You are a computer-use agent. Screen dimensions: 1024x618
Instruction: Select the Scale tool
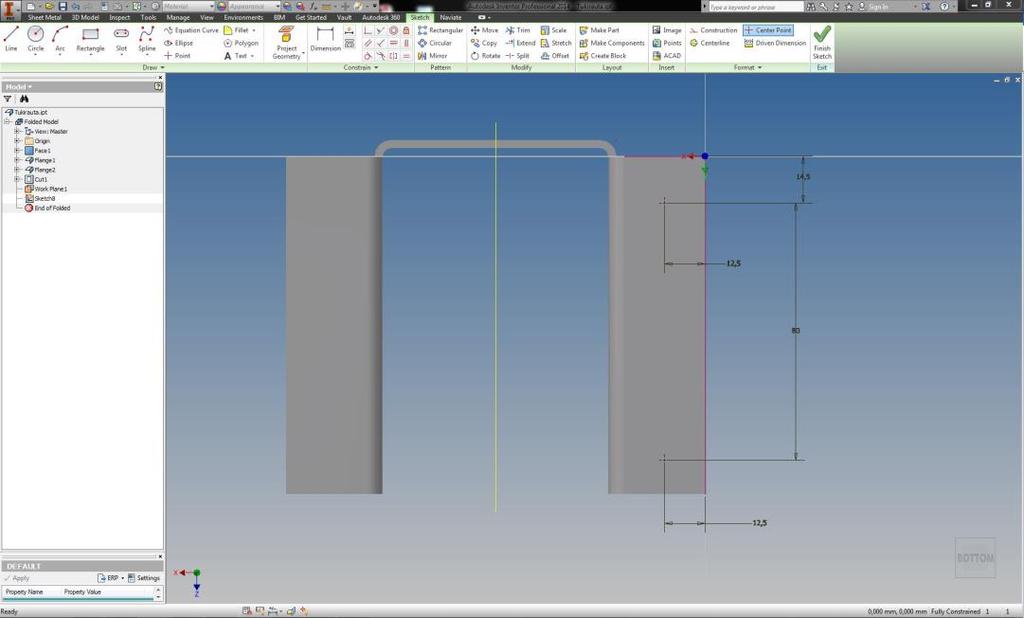pos(553,30)
